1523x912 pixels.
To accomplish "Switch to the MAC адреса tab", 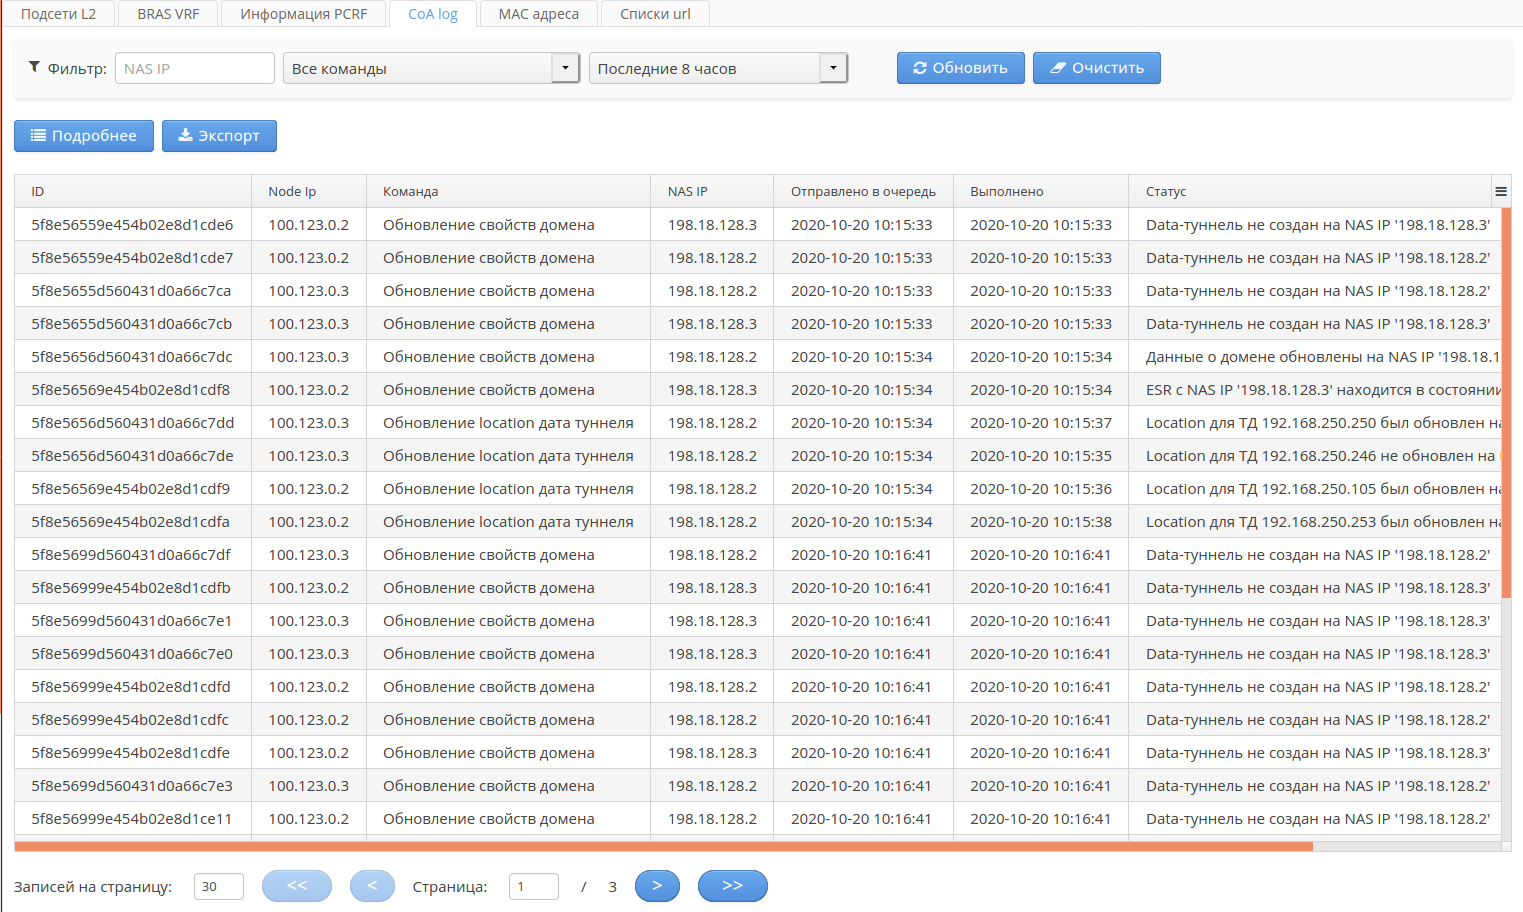I will click(538, 14).
